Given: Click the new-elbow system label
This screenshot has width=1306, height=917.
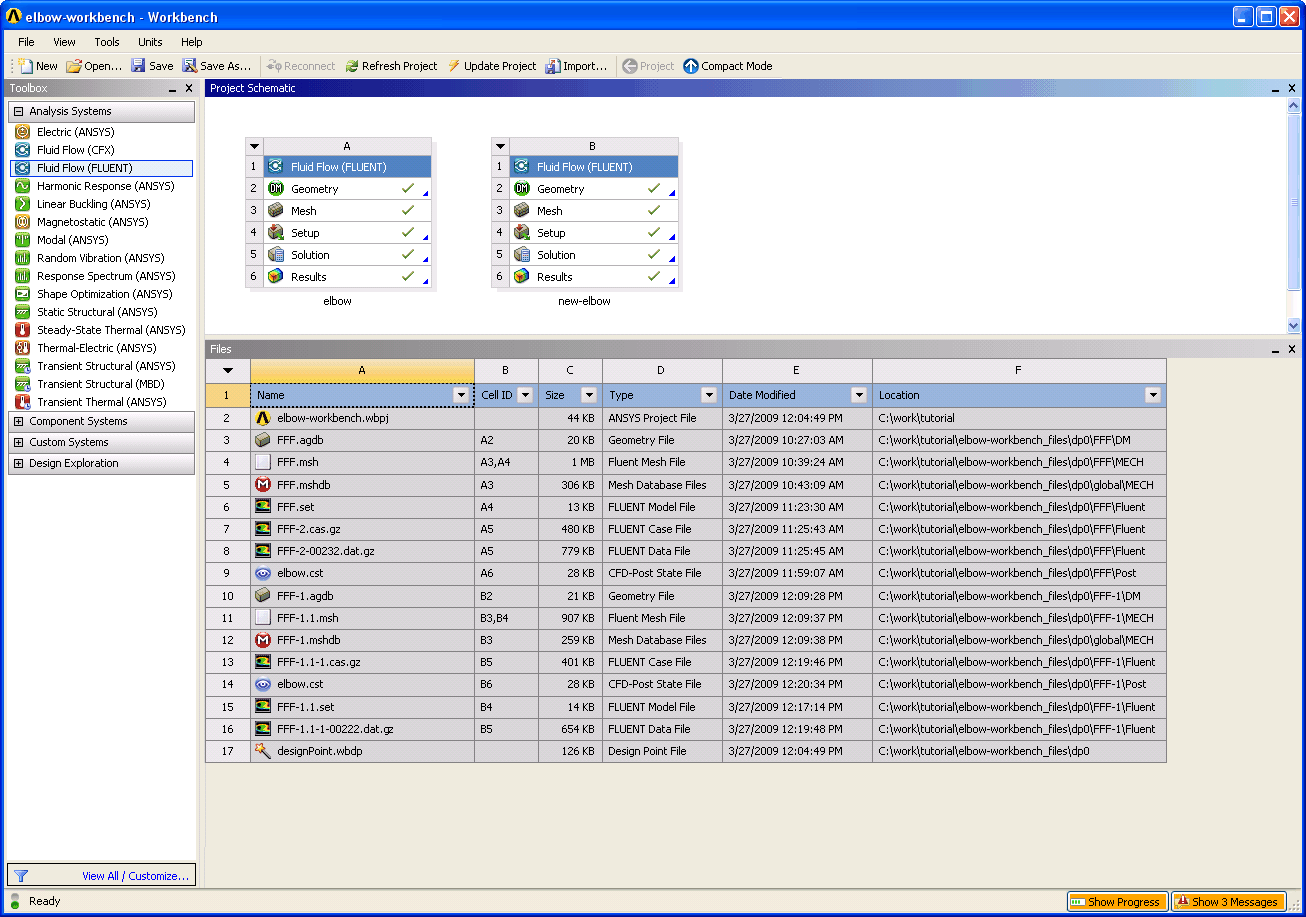Looking at the screenshot, I should point(584,301).
